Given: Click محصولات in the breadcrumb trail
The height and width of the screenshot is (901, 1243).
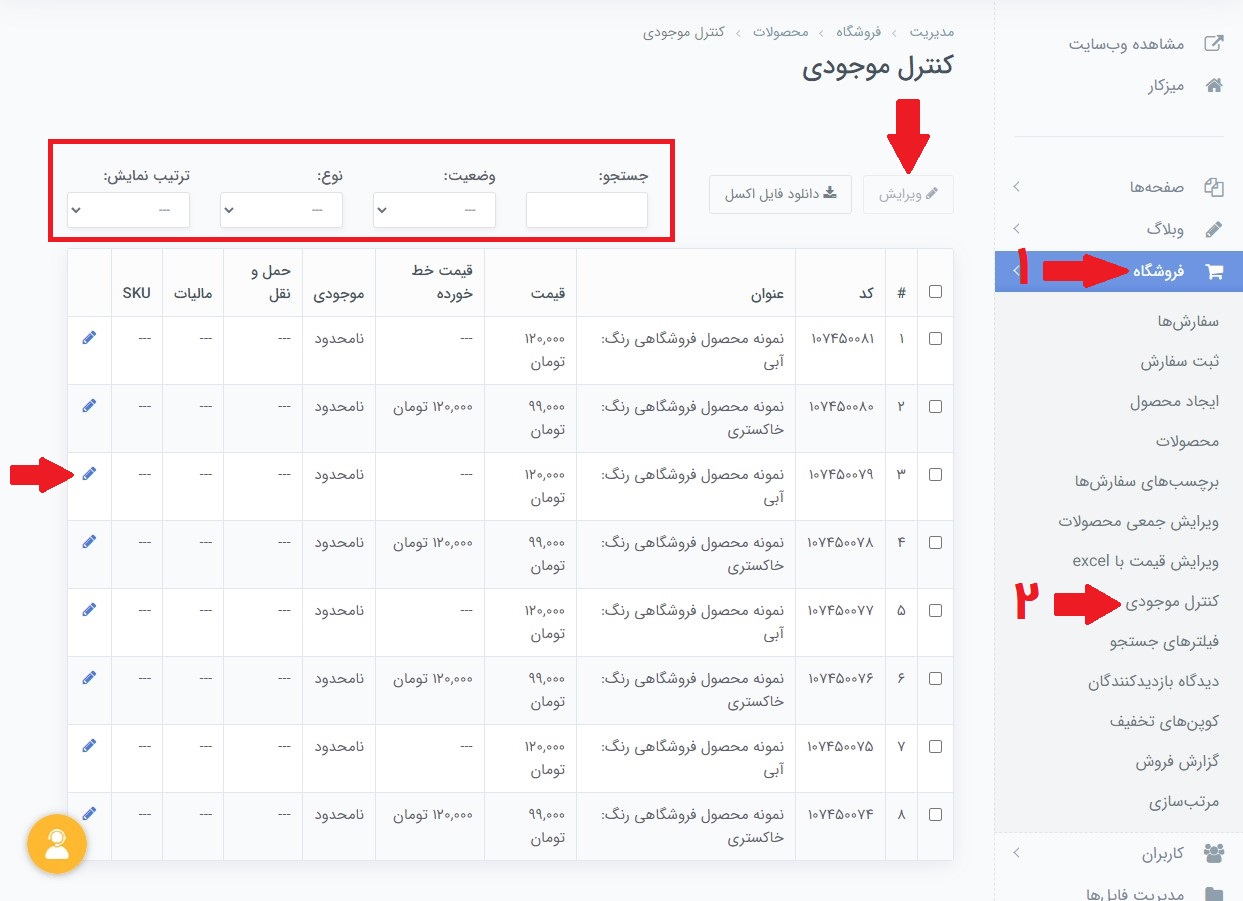Looking at the screenshot, I should [781, 32].
